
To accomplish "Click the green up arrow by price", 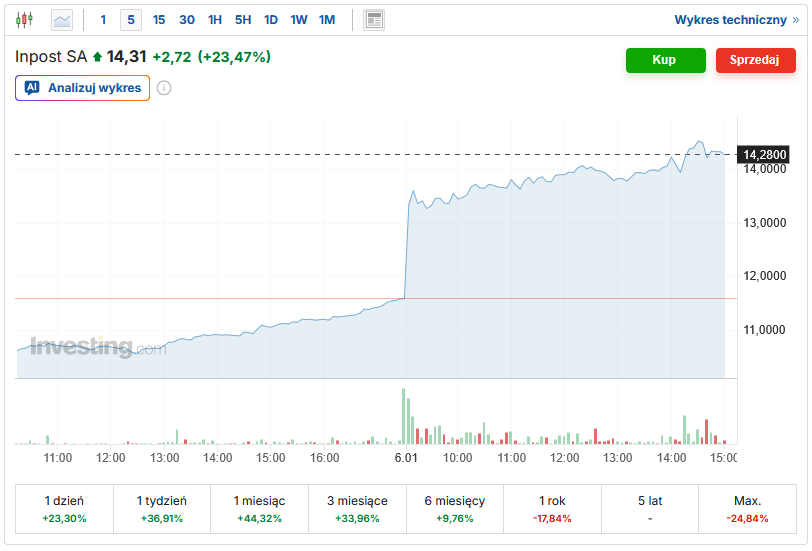I will pyautogui.click(x=97, y=57).
